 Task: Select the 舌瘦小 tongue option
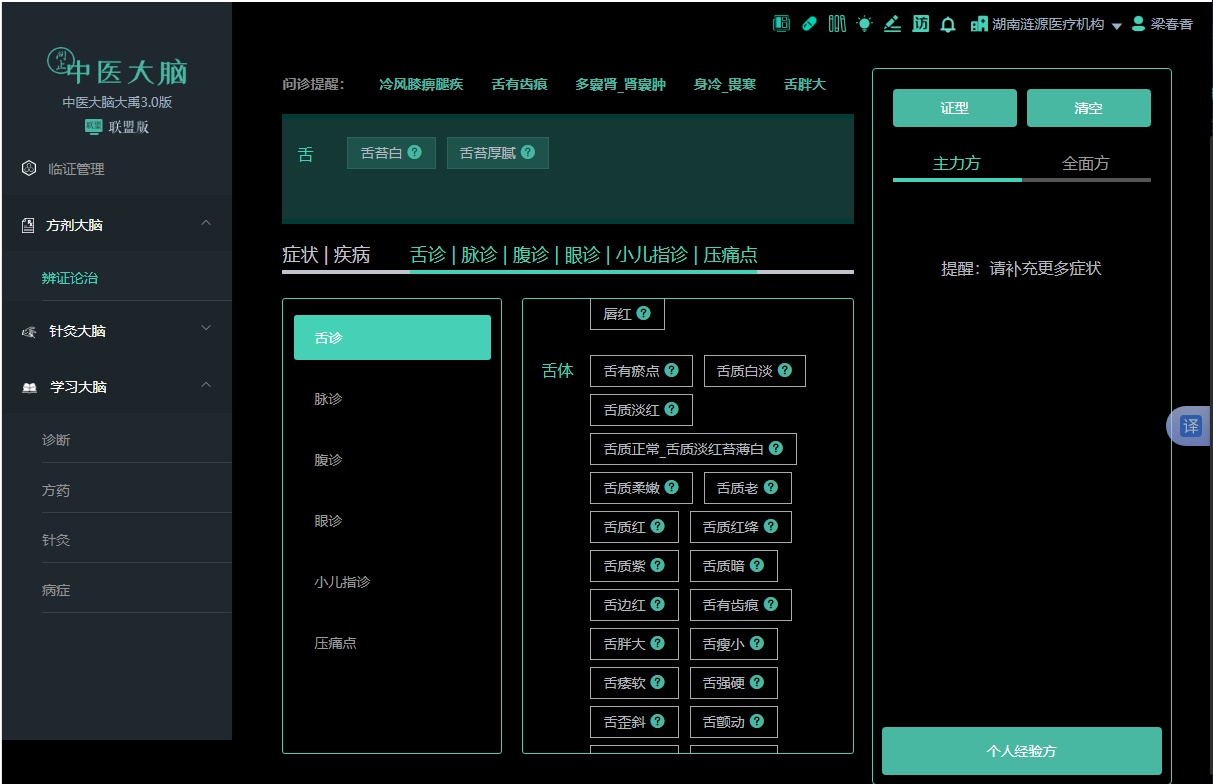(733, 644)
